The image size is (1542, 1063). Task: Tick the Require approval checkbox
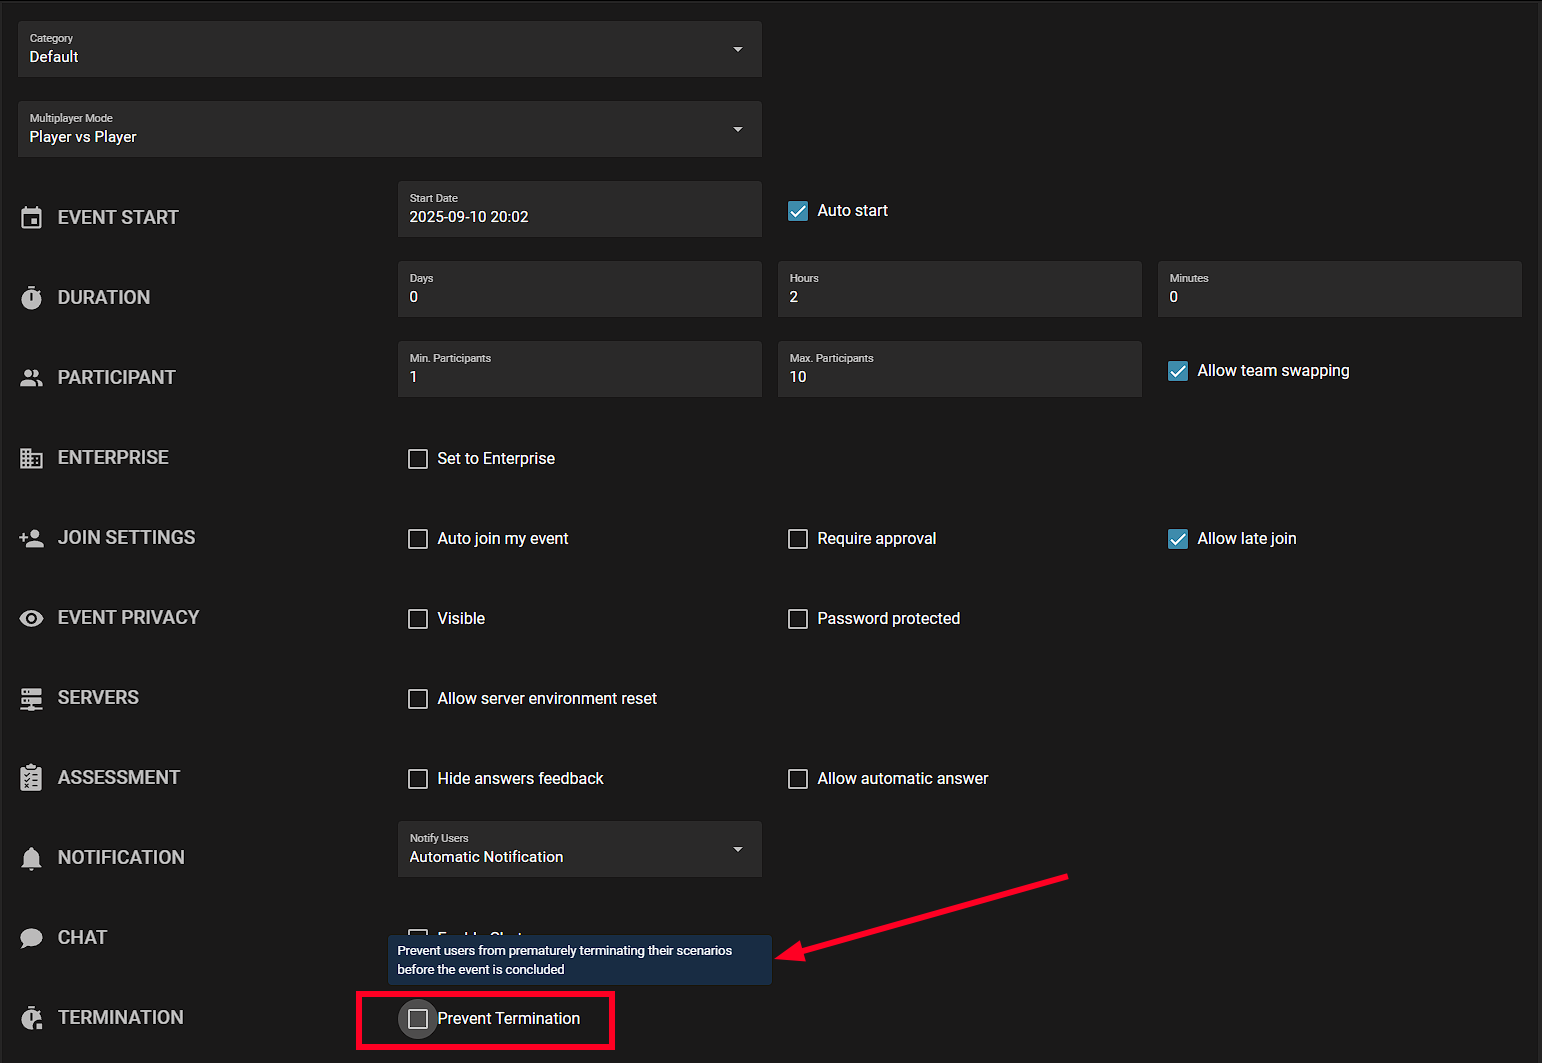tap(798, 539)
